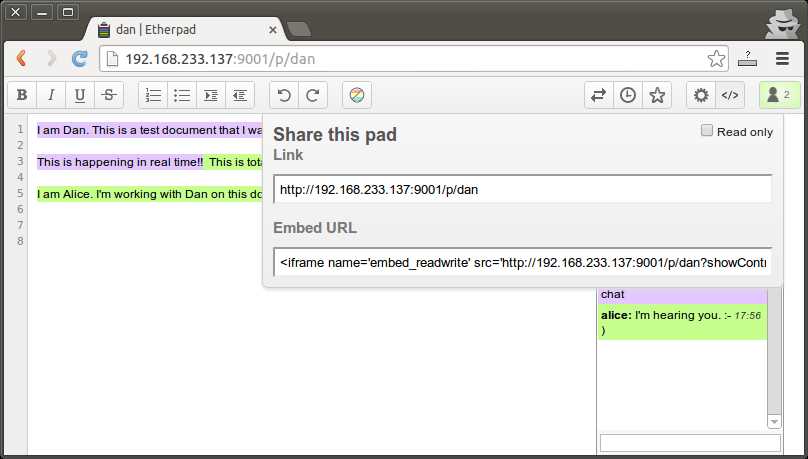This screenshot has width=808, height=459.
Task: Open the timeslider clock icon
Action: pyautogui.click(x=628, y=95)
